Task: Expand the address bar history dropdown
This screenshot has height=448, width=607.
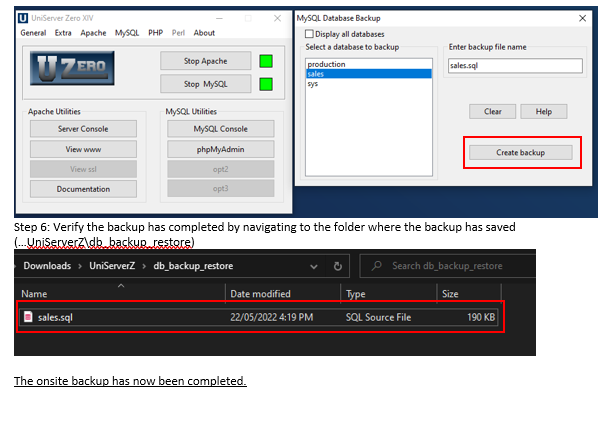Action: click(314, 266)
